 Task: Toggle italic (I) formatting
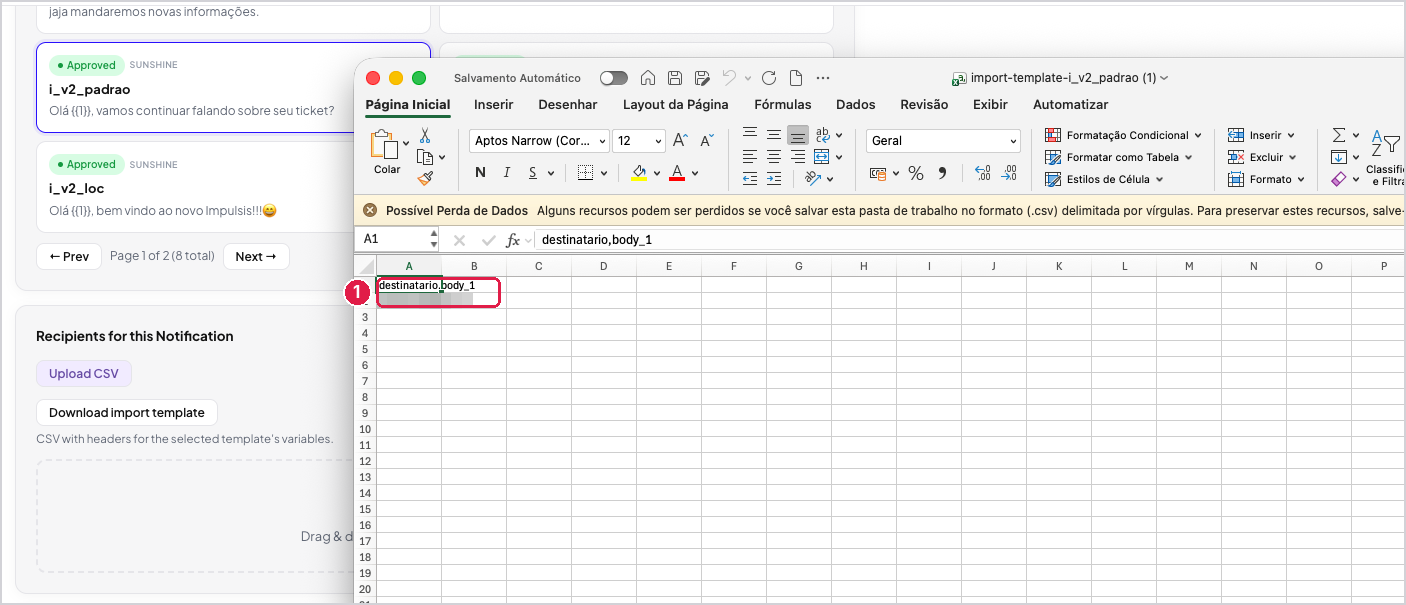[508, 173]
